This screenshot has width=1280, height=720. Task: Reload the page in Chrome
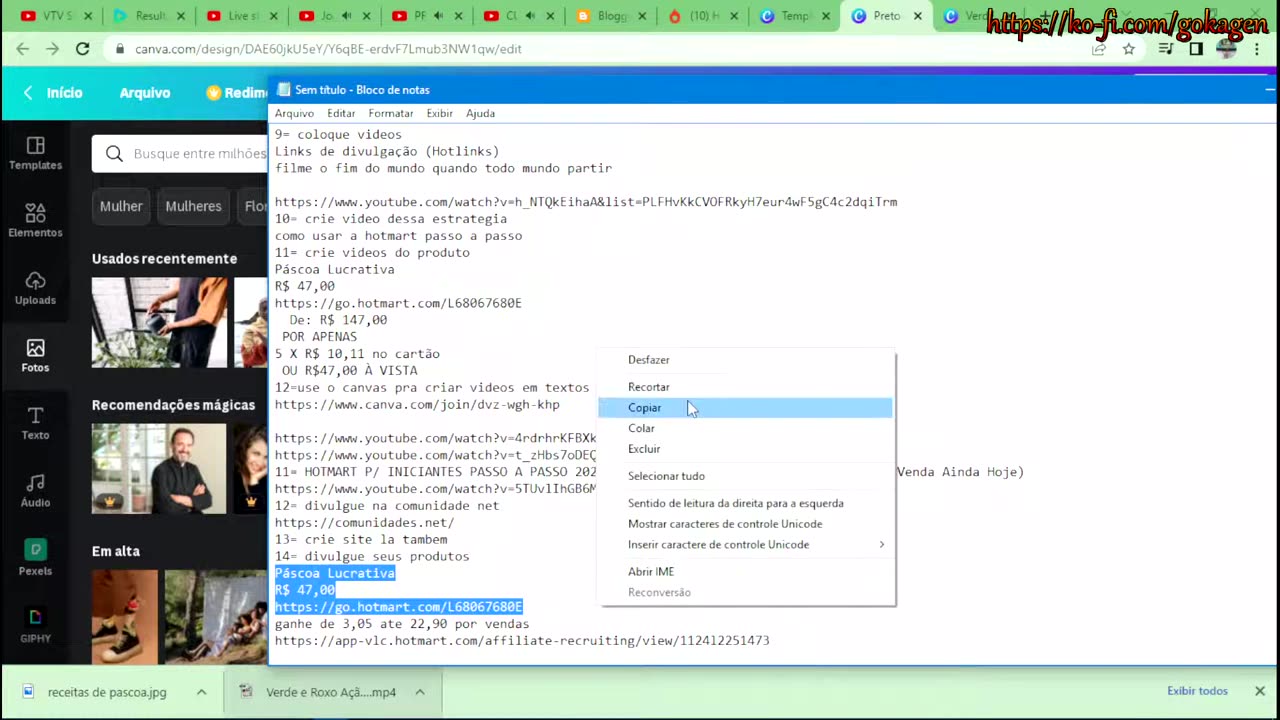click(x=82, y=49)
